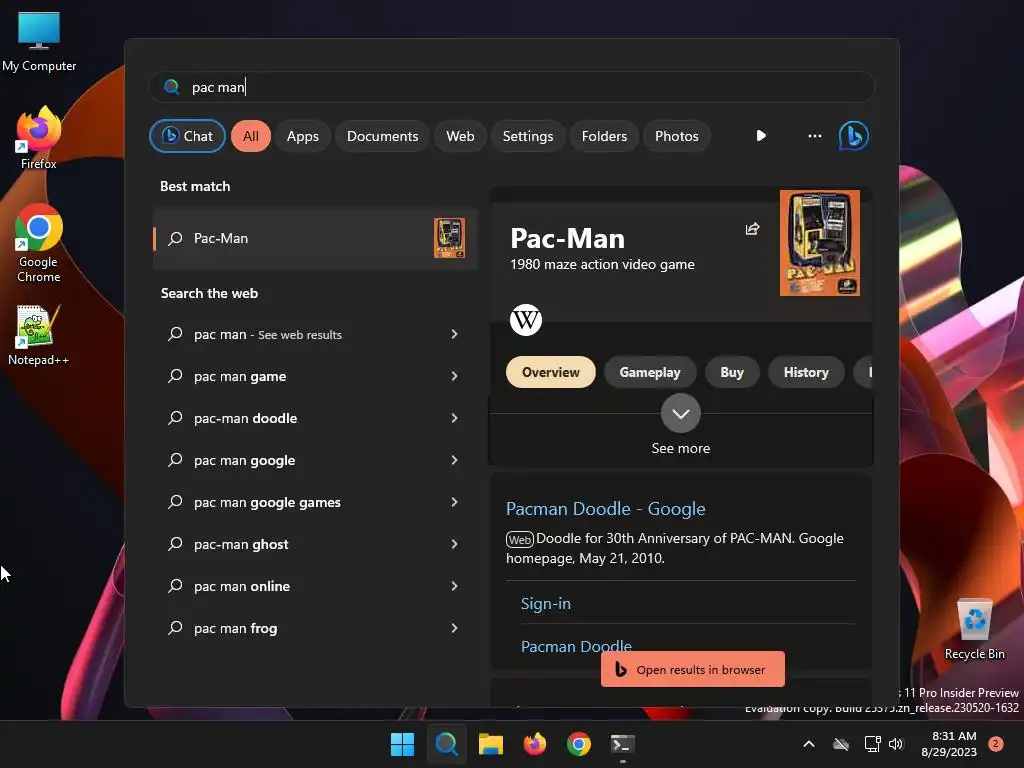The height and width of the screenshot is (768, 1024).
Task: Expand the 'pac man game' suggestion arrow
Action: pyautogui.click(x=454, y=376)
